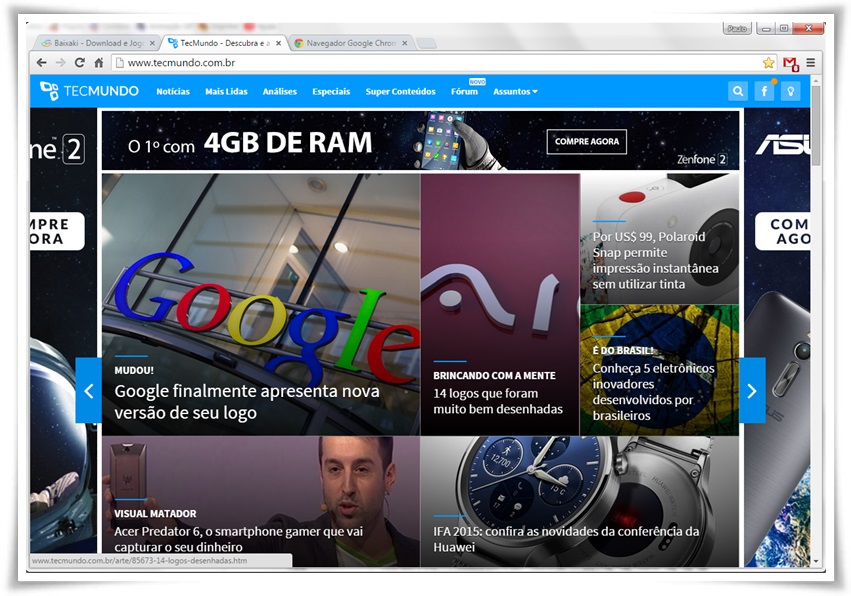The width and height of the screenshot is (851, 596).
Task: Open the Super Conteúdos section
Action: [401, 92]
